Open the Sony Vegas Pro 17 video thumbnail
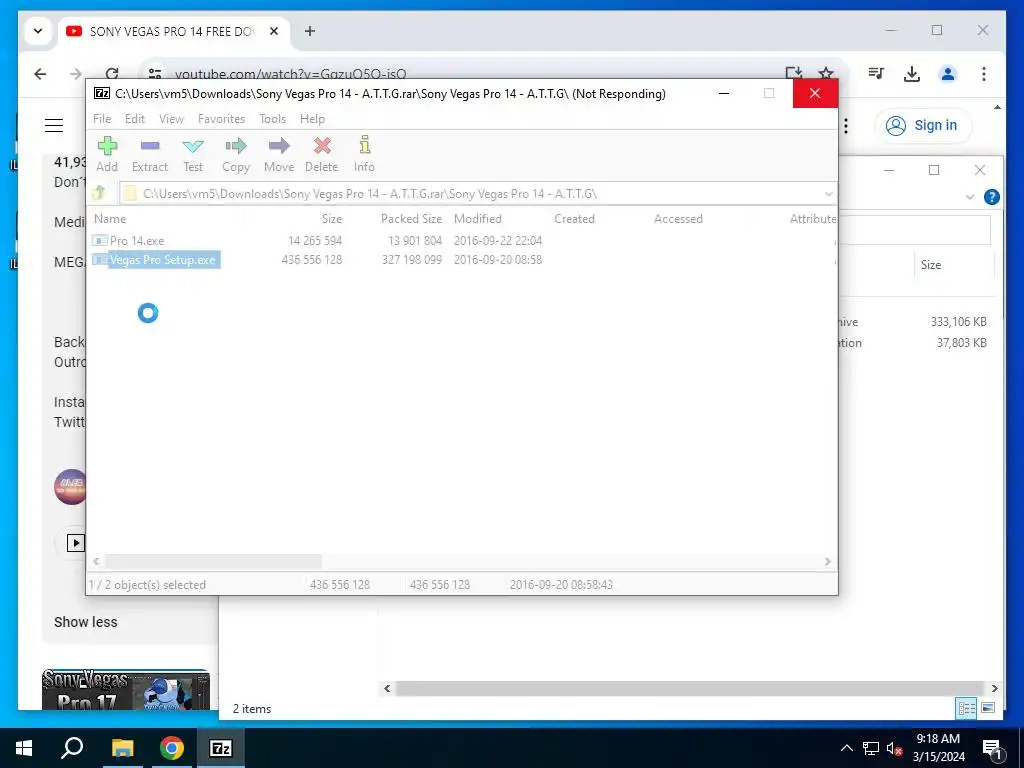 (x=126, y=690)
